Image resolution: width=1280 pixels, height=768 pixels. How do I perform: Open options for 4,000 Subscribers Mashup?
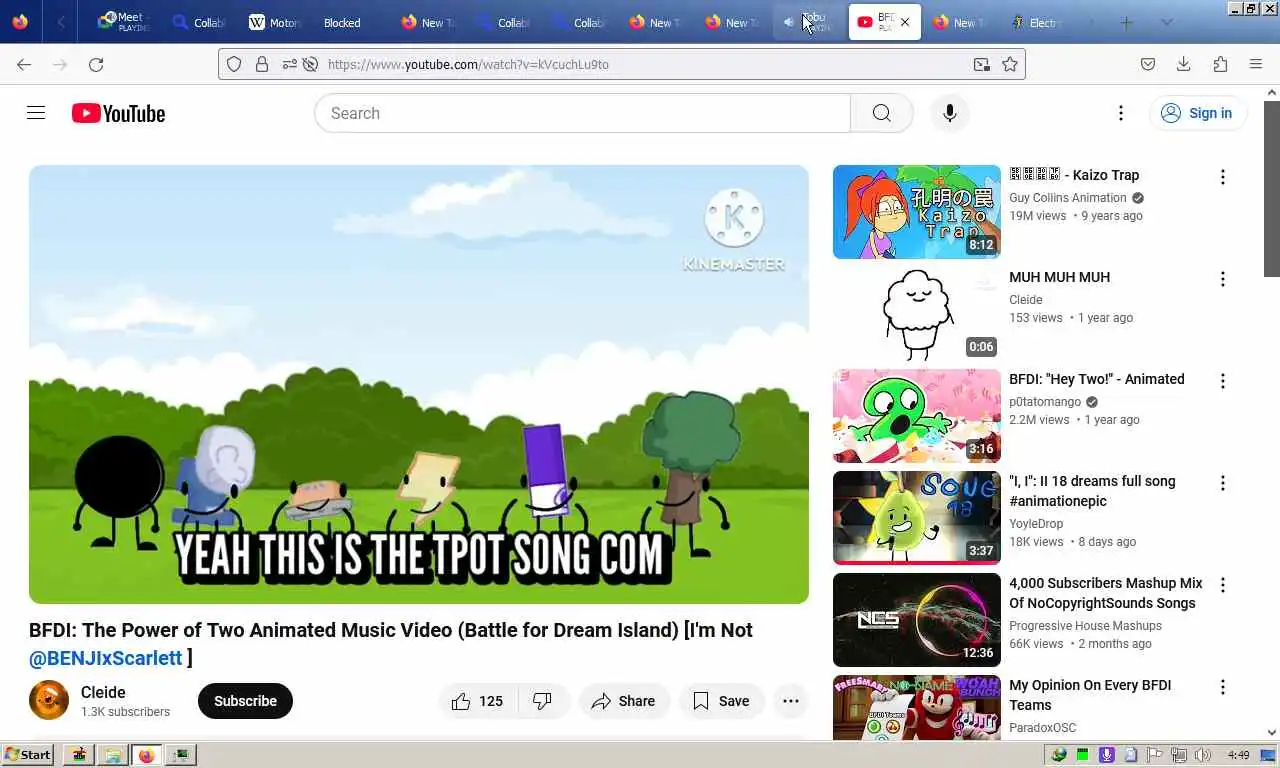click(x=1222, y=585)
